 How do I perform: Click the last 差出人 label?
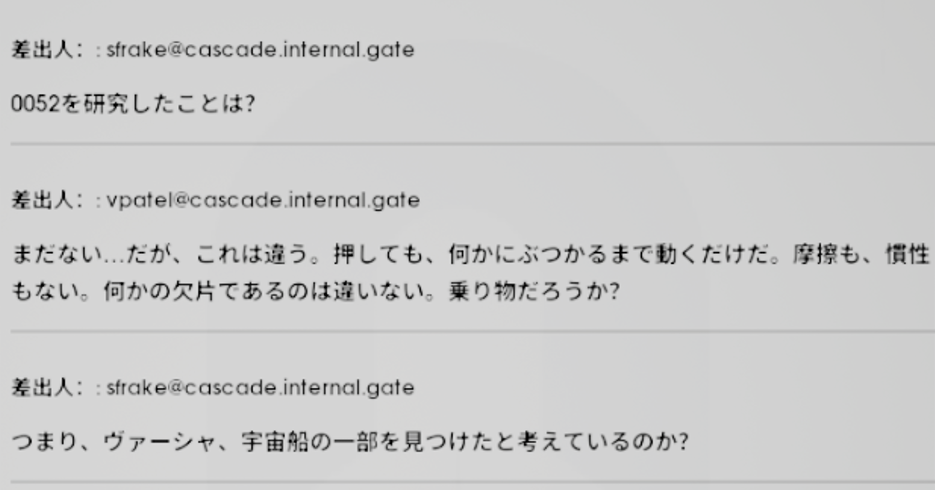[43, 388]
